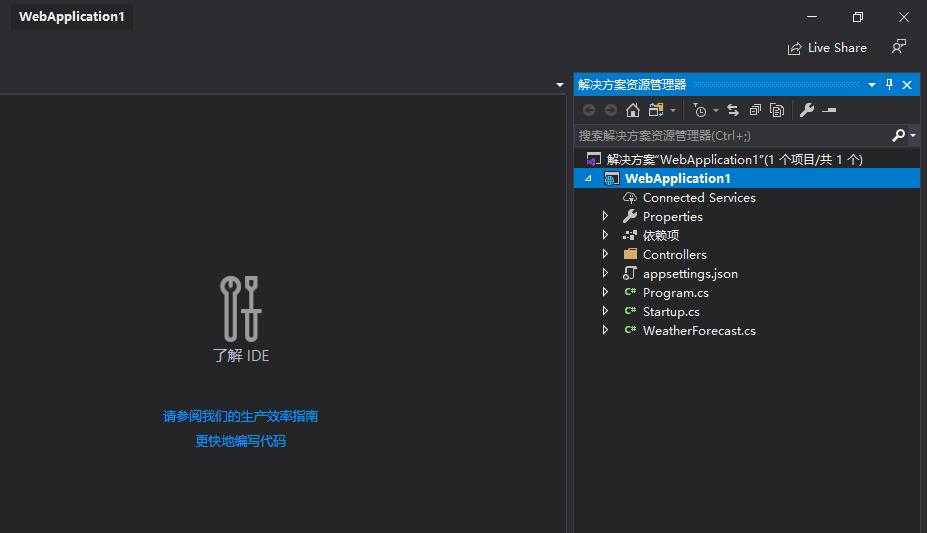
Task: Expand the Properties node
Action: click(x=605, y=216)
